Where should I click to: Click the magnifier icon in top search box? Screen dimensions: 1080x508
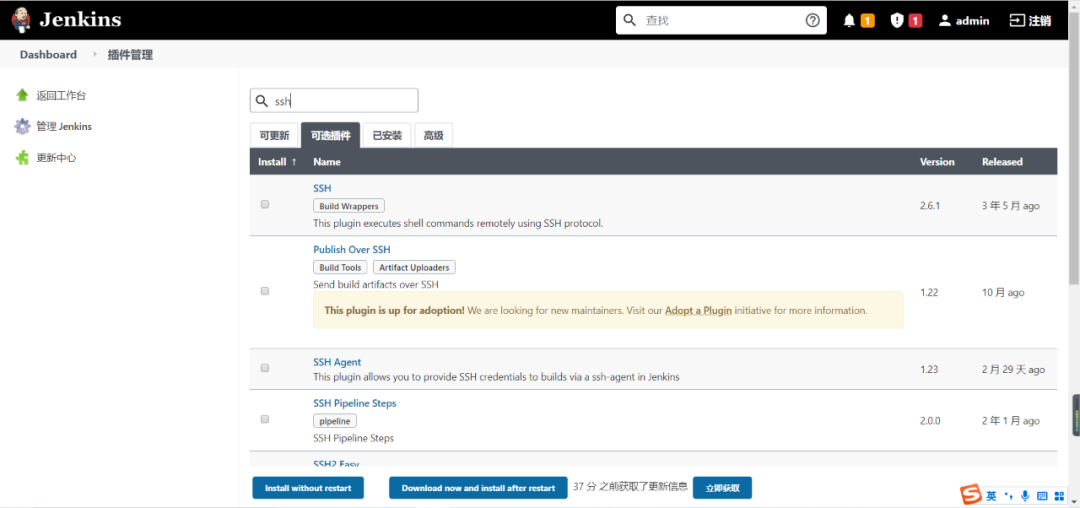630,21
